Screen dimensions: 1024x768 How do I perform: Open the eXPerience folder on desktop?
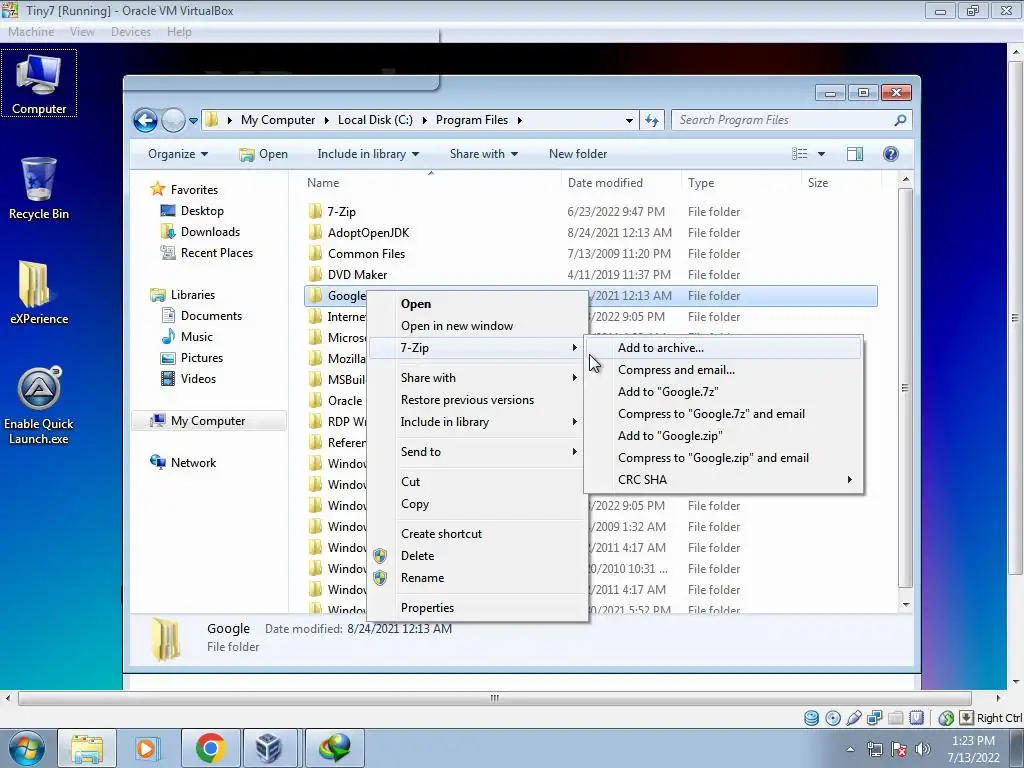click(x=39, y=293)
